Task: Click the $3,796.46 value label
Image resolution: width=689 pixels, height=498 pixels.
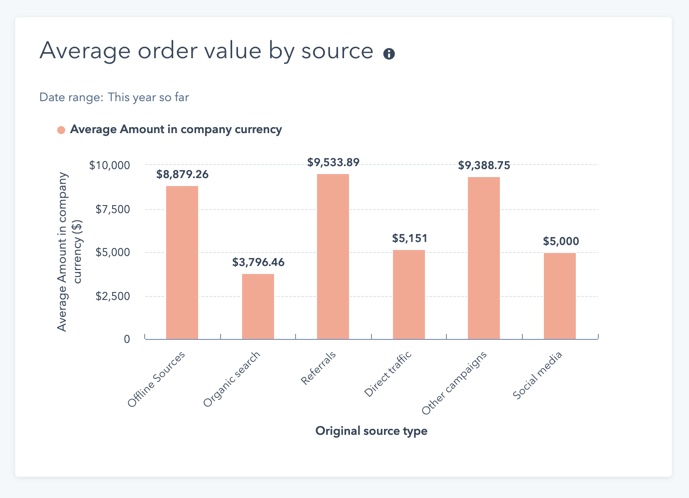Action: click(258, 262)
